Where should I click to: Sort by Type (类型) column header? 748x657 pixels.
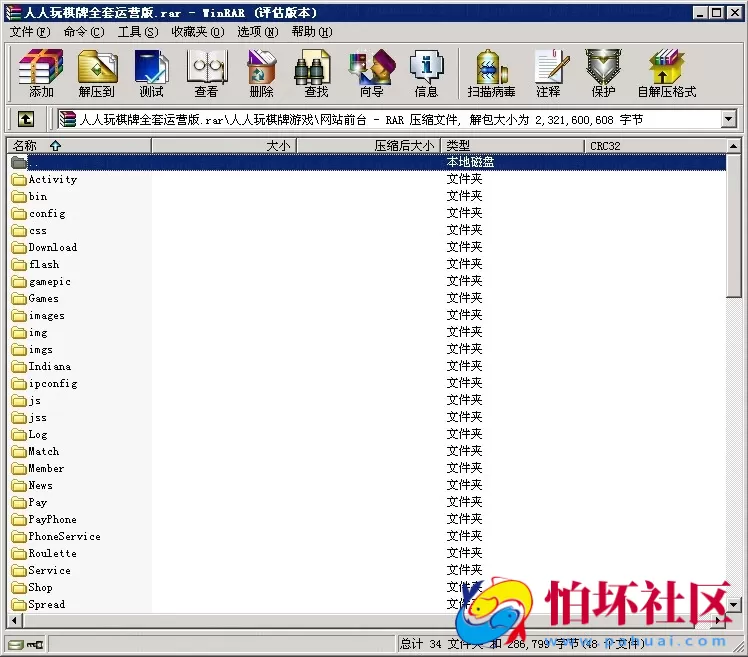[512, 146]
